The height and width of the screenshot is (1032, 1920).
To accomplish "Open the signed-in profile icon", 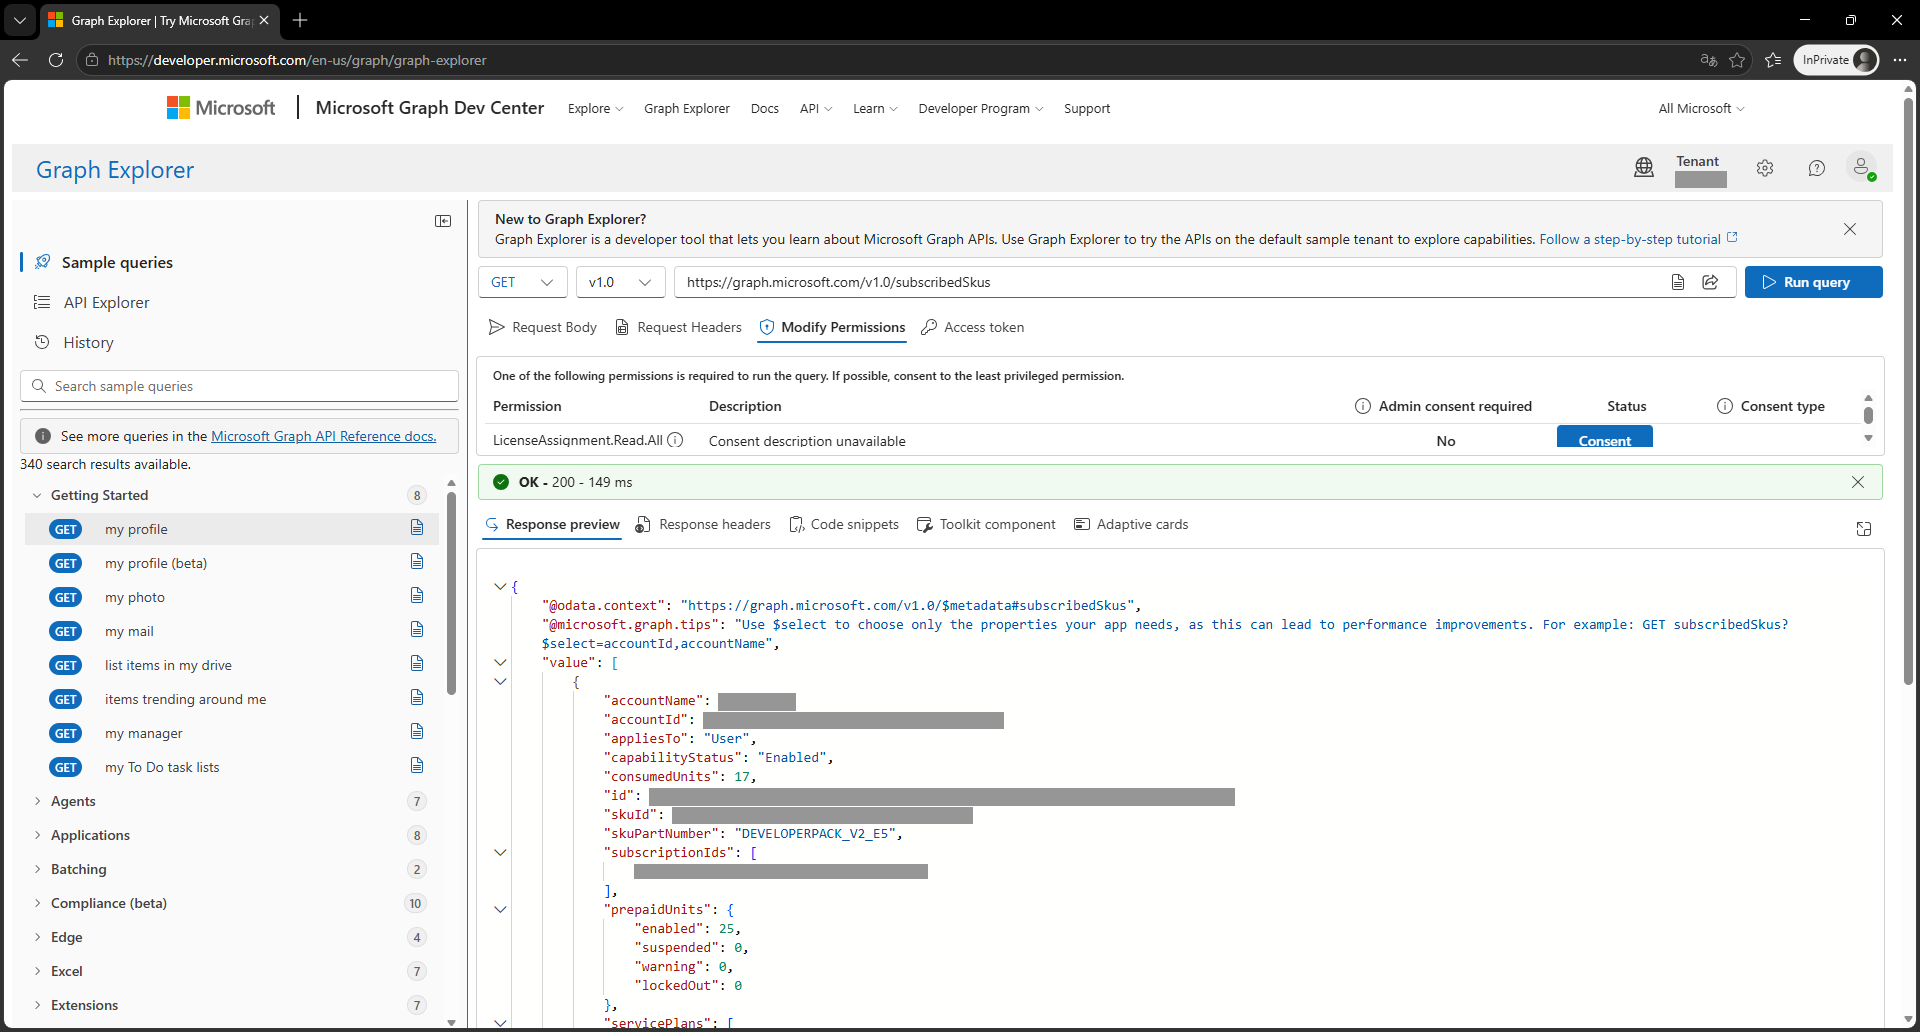I will pos(1862,168).
